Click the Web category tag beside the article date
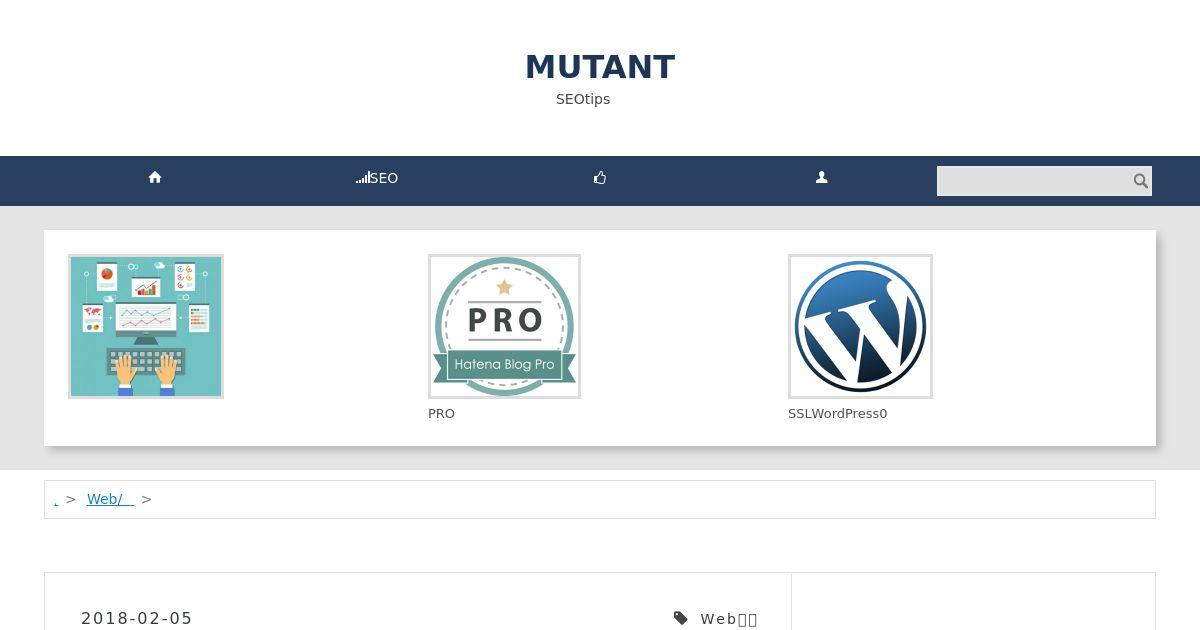The width and height of the screenshot is (1200, 630). point(729,619)
